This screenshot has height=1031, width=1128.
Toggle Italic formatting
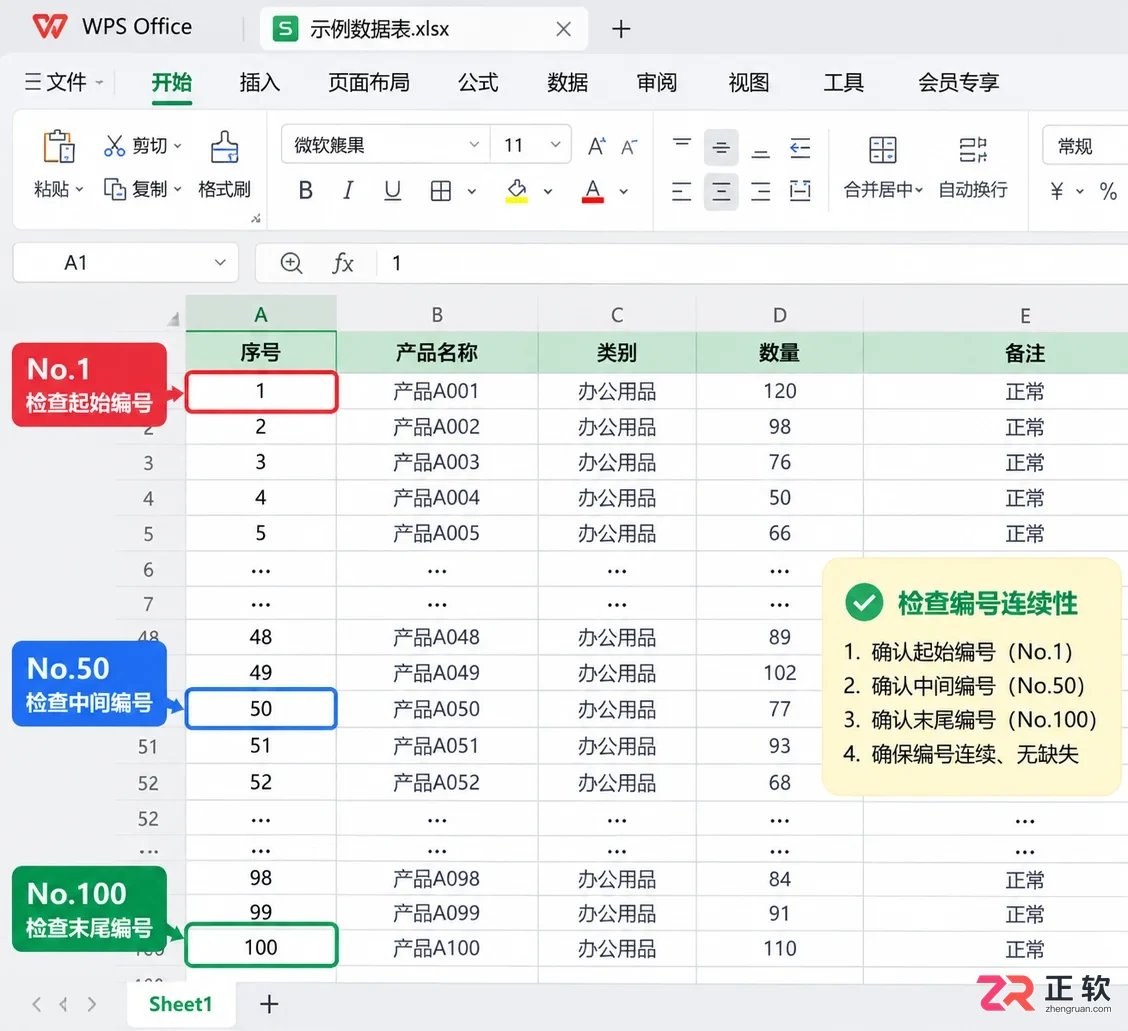point(348,191)
